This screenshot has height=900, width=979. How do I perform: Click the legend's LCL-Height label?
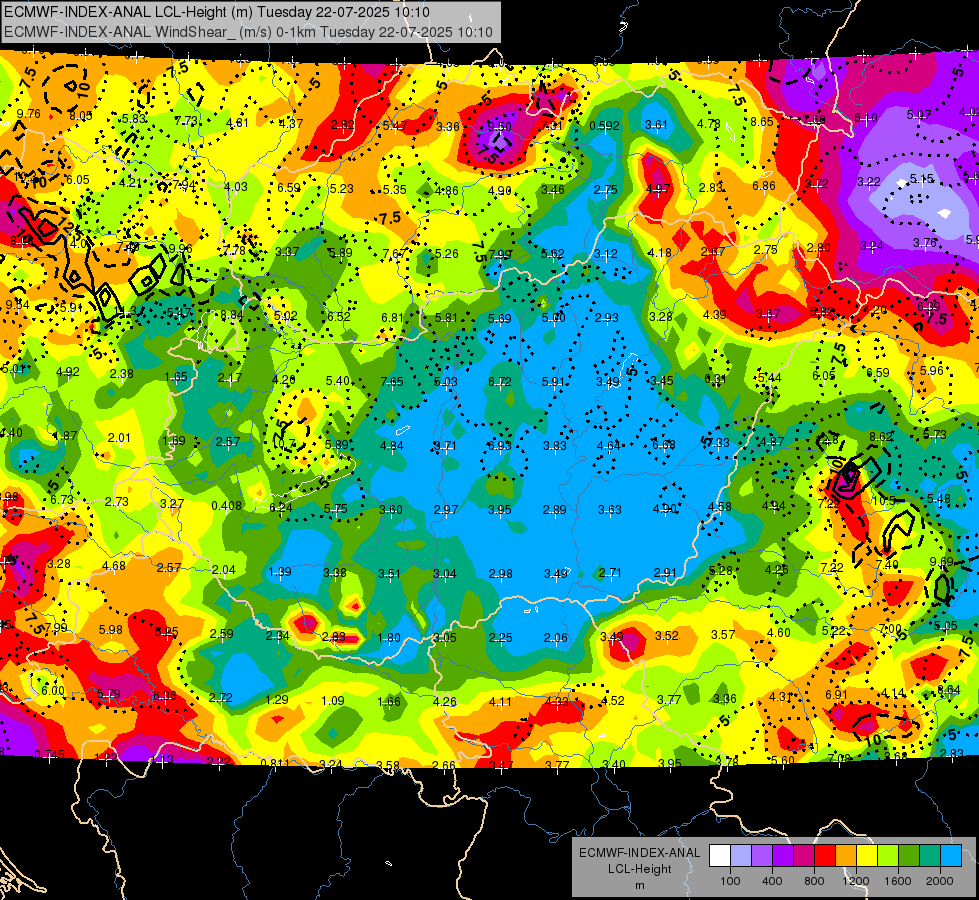[639, 869]
